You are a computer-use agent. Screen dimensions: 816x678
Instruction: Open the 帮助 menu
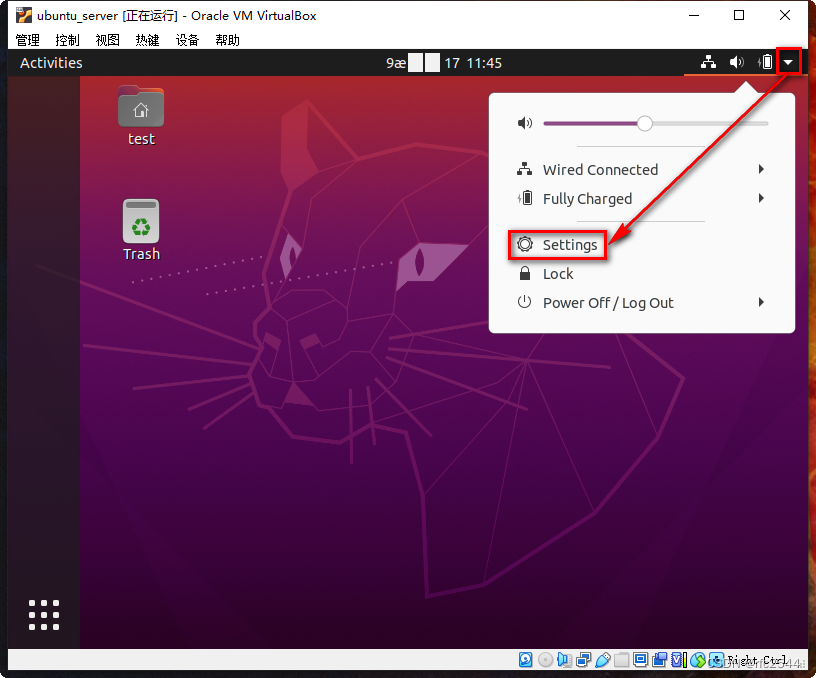pos(227,40)
